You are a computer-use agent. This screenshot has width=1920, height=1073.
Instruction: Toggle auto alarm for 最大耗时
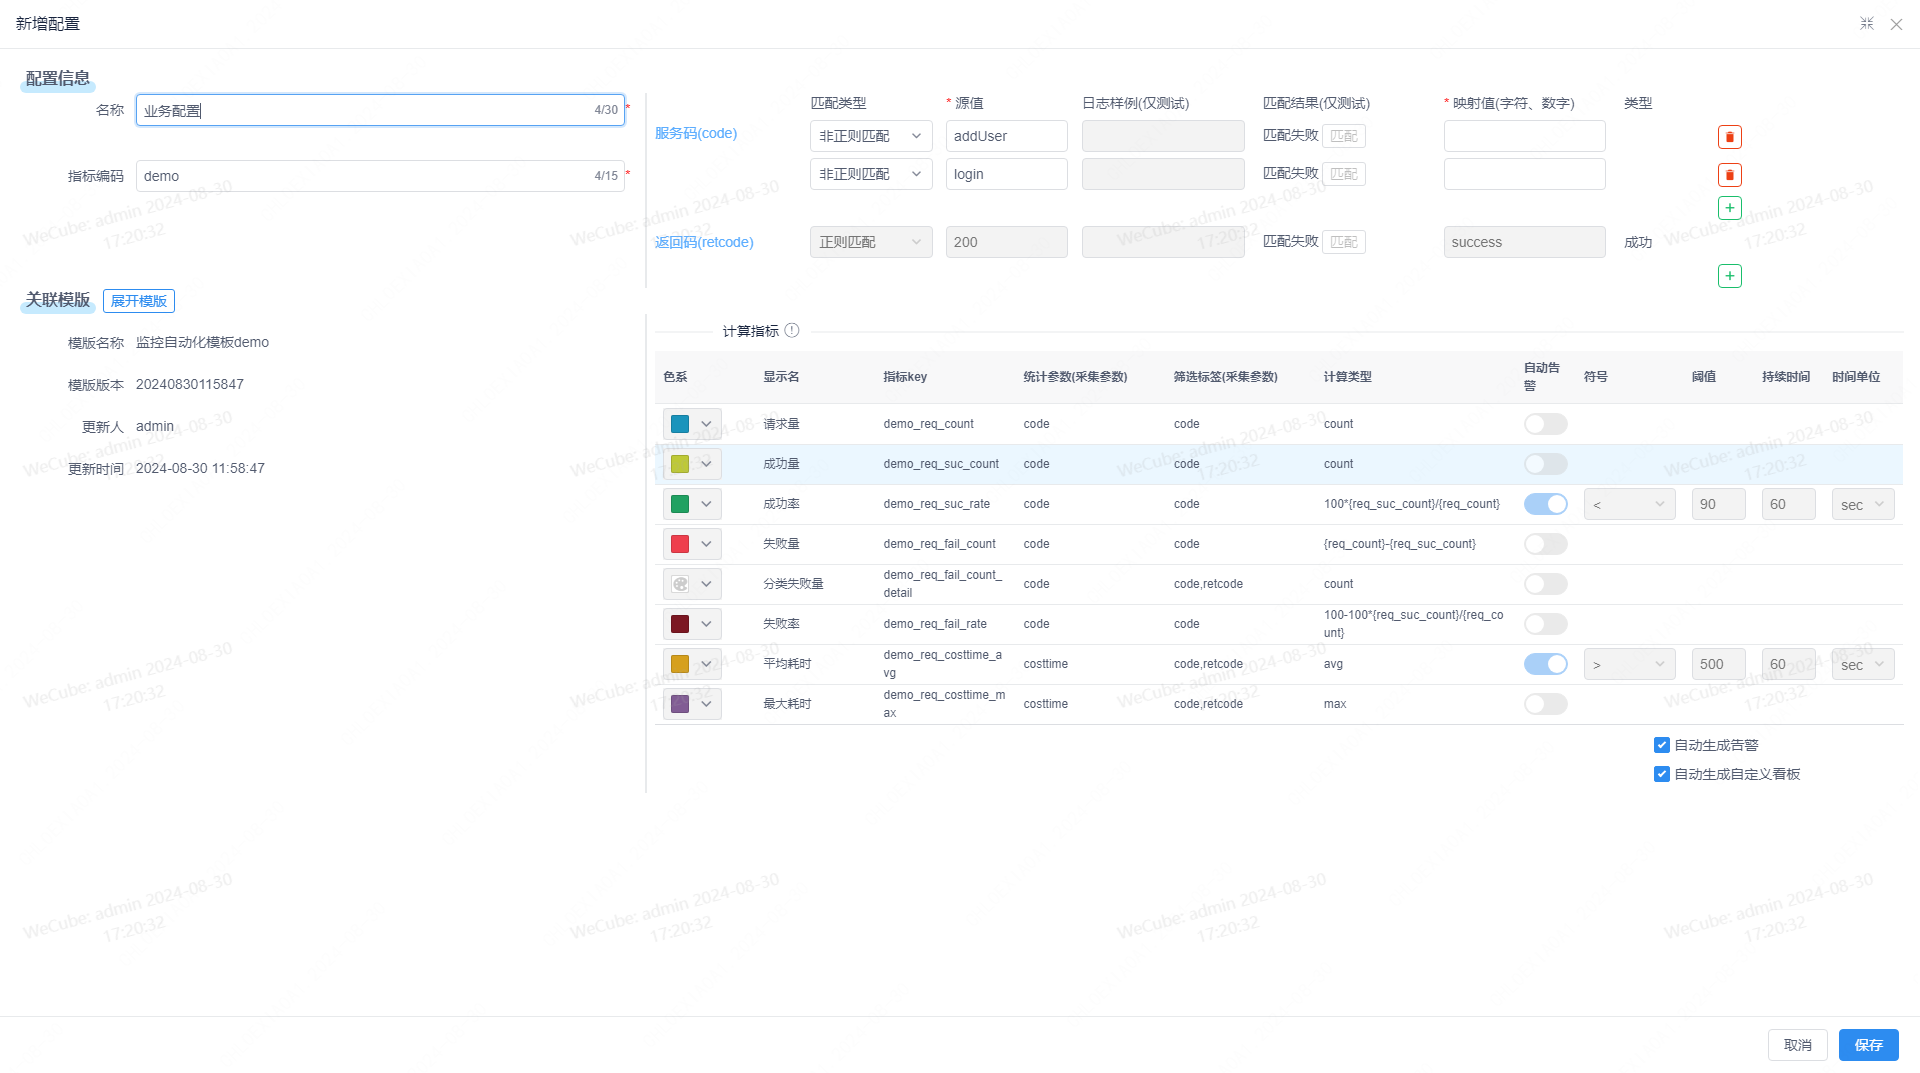(x=1545, y=704)
